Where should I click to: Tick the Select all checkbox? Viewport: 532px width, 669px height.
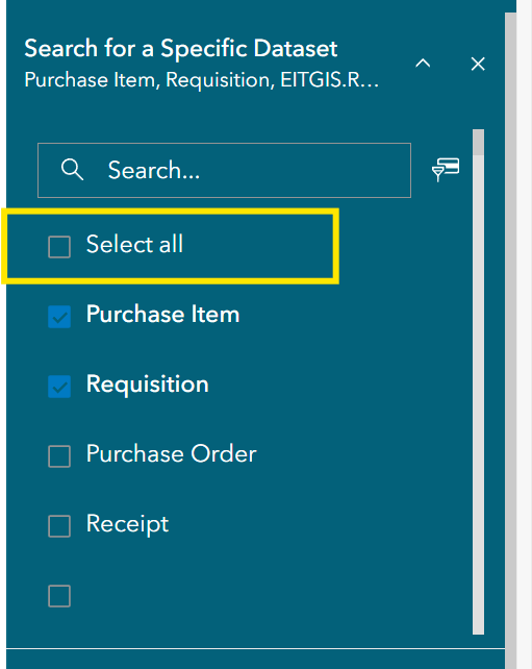[59, 247]
